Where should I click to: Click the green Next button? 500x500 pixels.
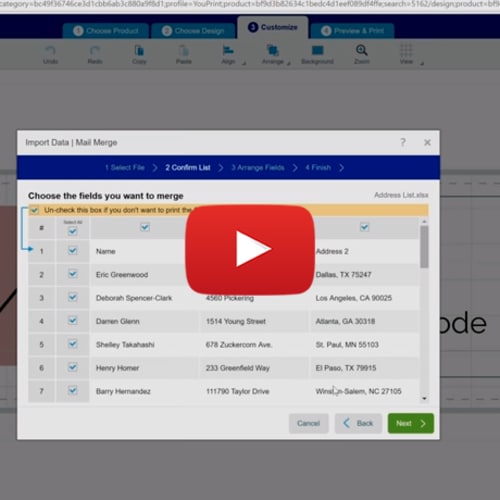coord(411,423)
